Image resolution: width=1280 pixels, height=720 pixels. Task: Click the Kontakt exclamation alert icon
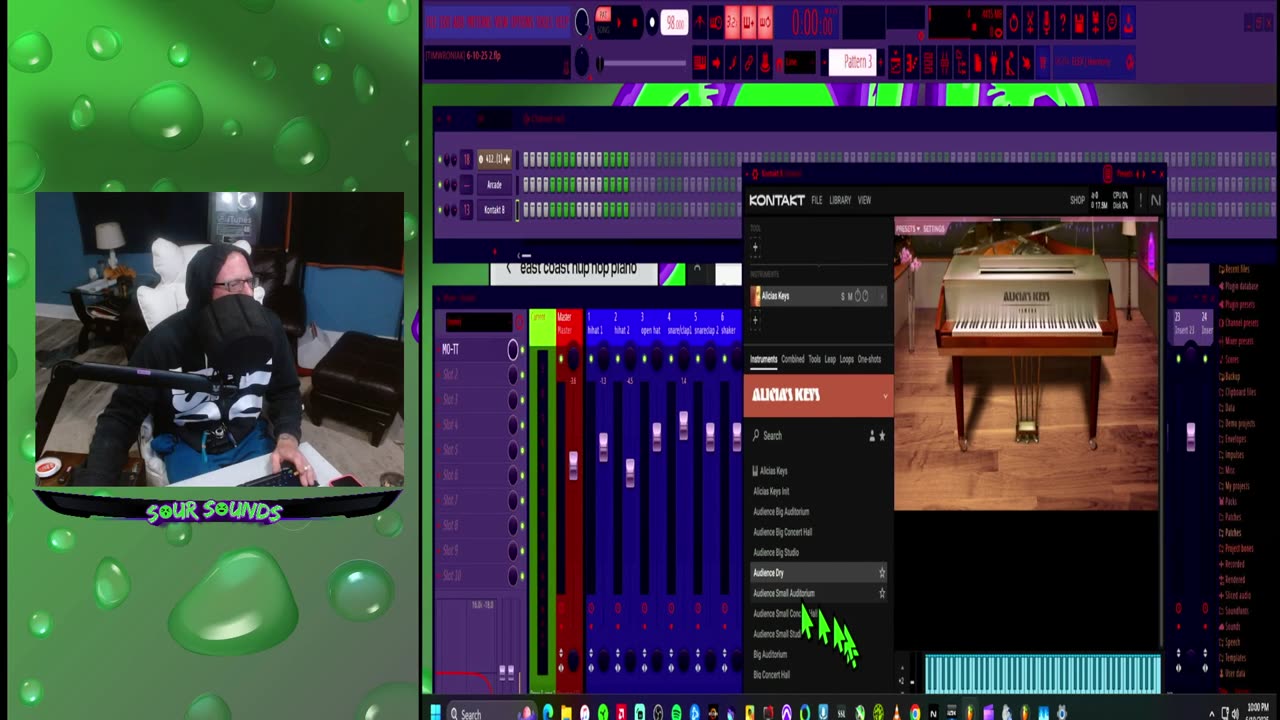(x=1140, y=200)
